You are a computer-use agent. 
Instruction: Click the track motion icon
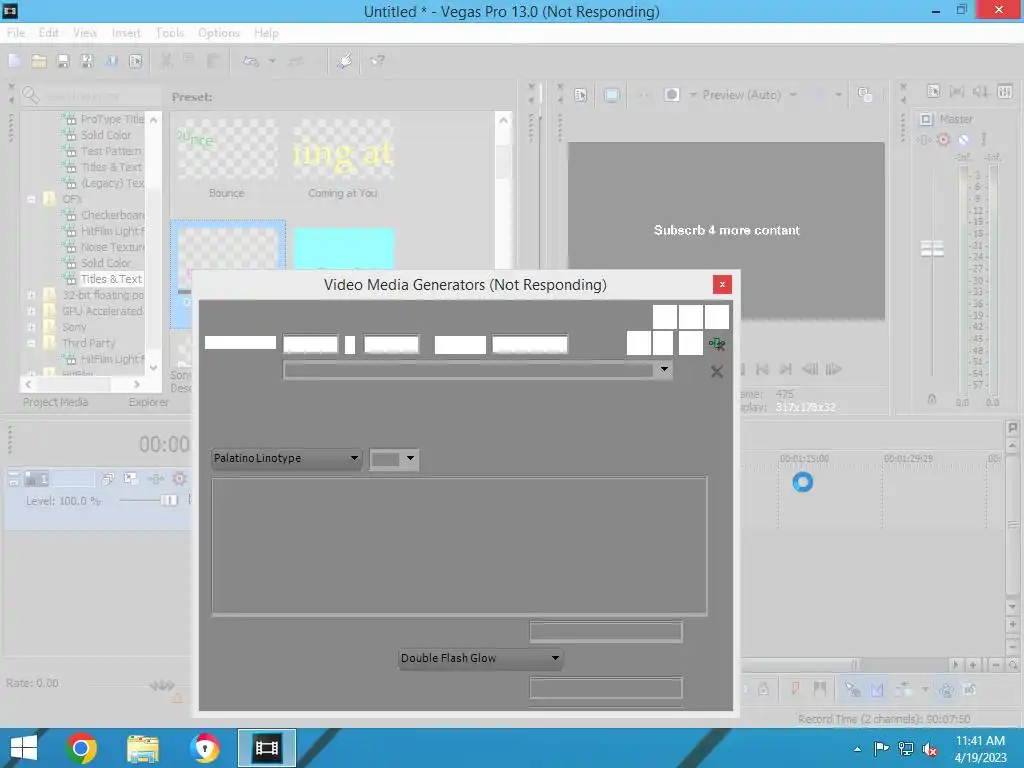pos(131,479)
